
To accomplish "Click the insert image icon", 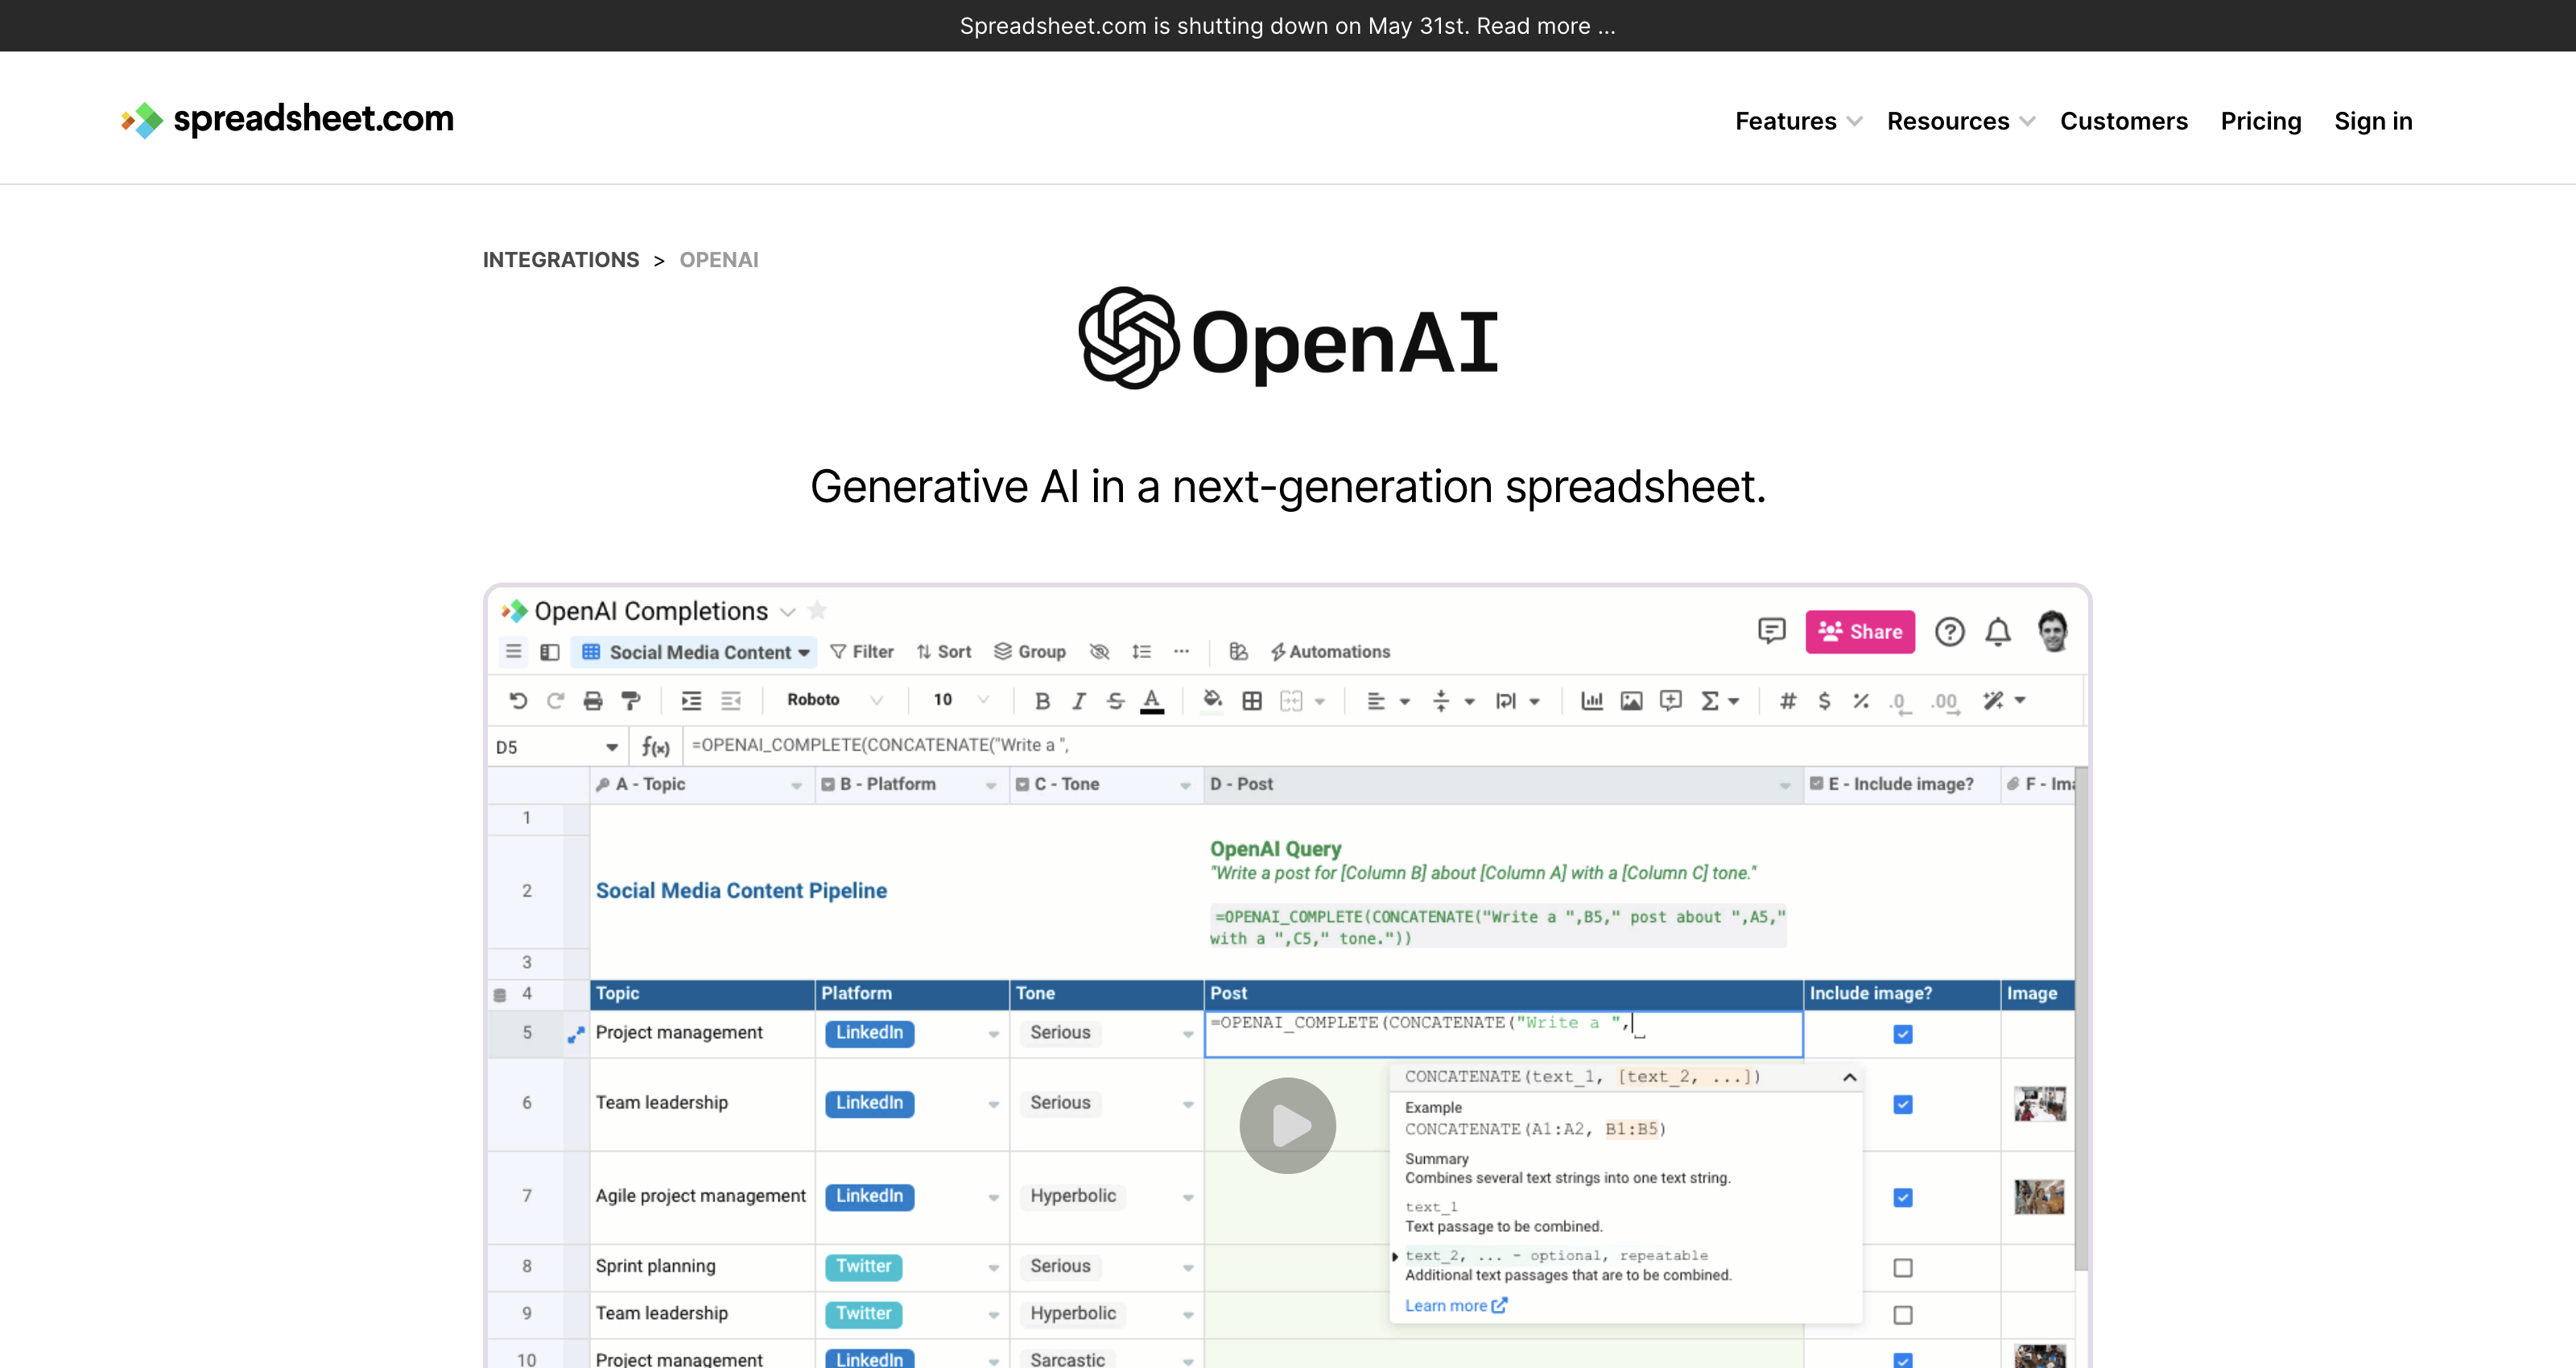I will [x=1631, y=701].
